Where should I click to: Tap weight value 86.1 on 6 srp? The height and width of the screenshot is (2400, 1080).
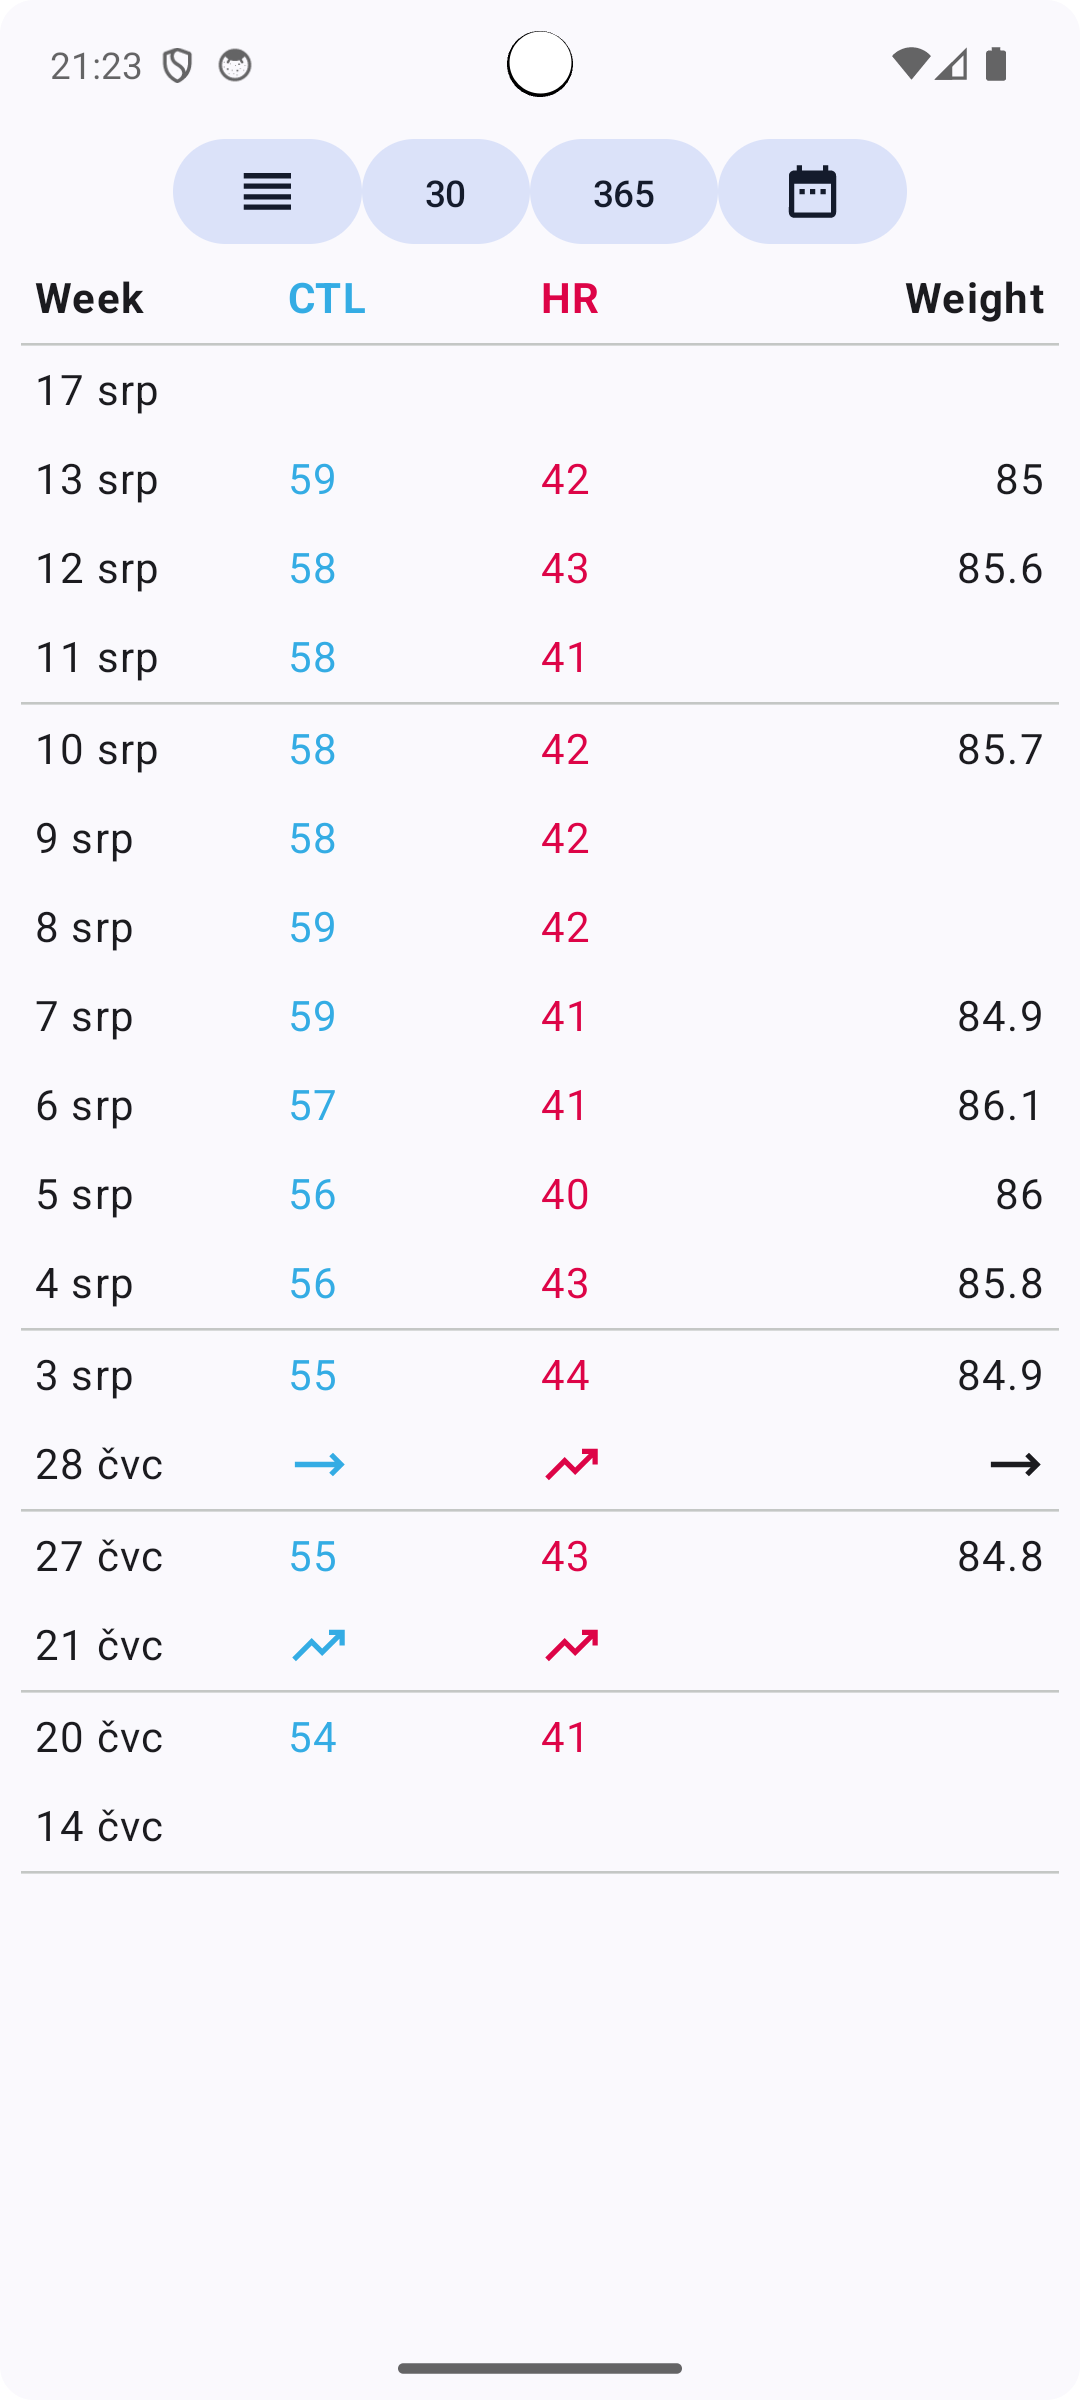pos(1000,1105)
